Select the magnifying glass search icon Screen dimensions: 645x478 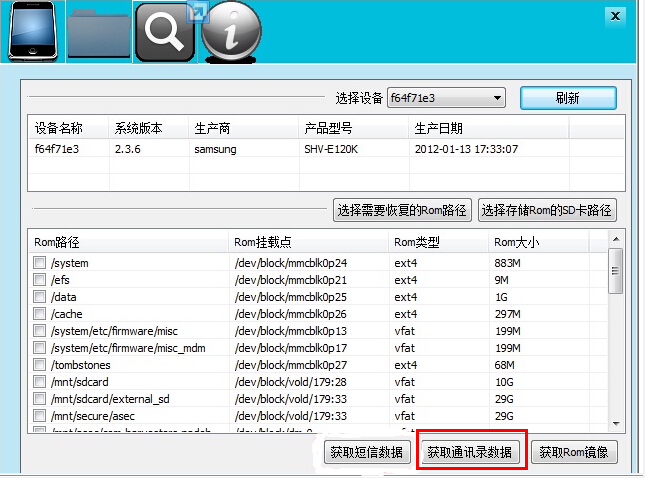(x=164, y=34)
